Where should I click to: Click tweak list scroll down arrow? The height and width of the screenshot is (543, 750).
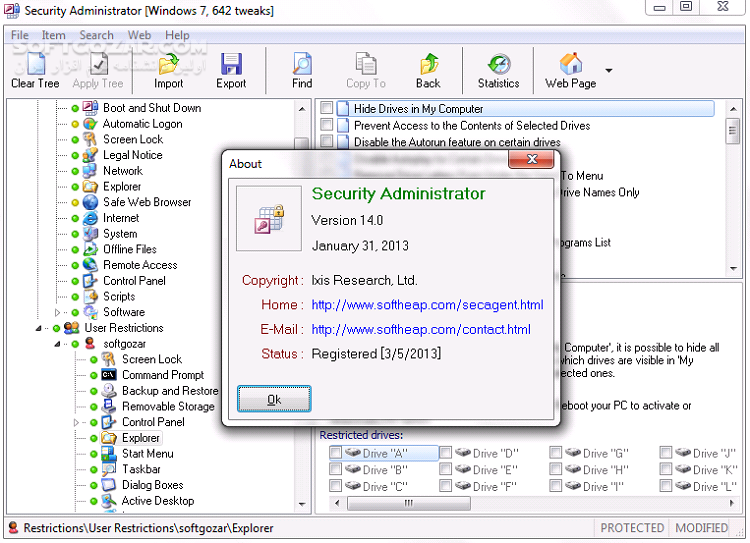[734, 269]
